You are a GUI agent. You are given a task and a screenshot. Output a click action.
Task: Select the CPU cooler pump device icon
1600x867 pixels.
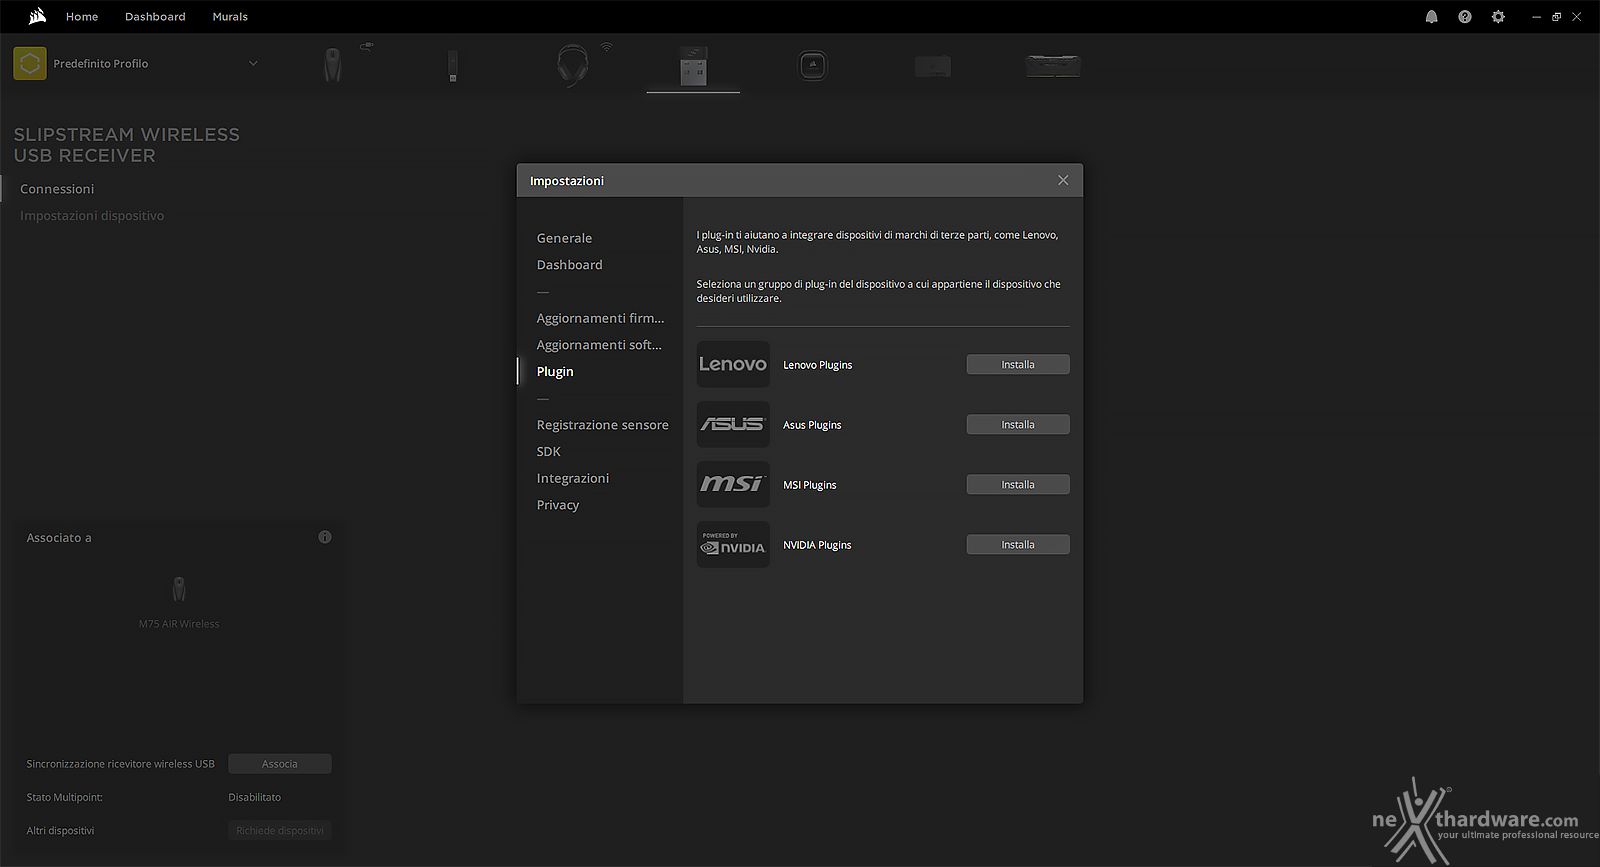813,66
